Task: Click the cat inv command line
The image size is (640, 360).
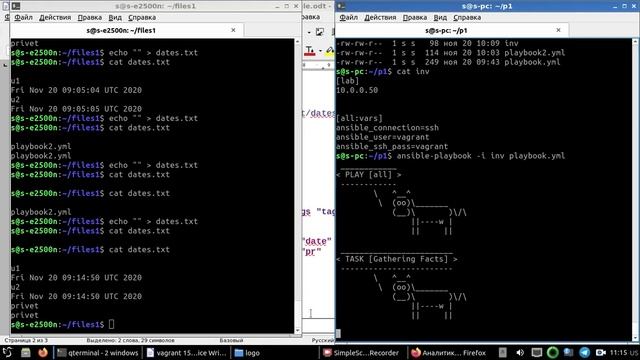Action: [413, 71]
